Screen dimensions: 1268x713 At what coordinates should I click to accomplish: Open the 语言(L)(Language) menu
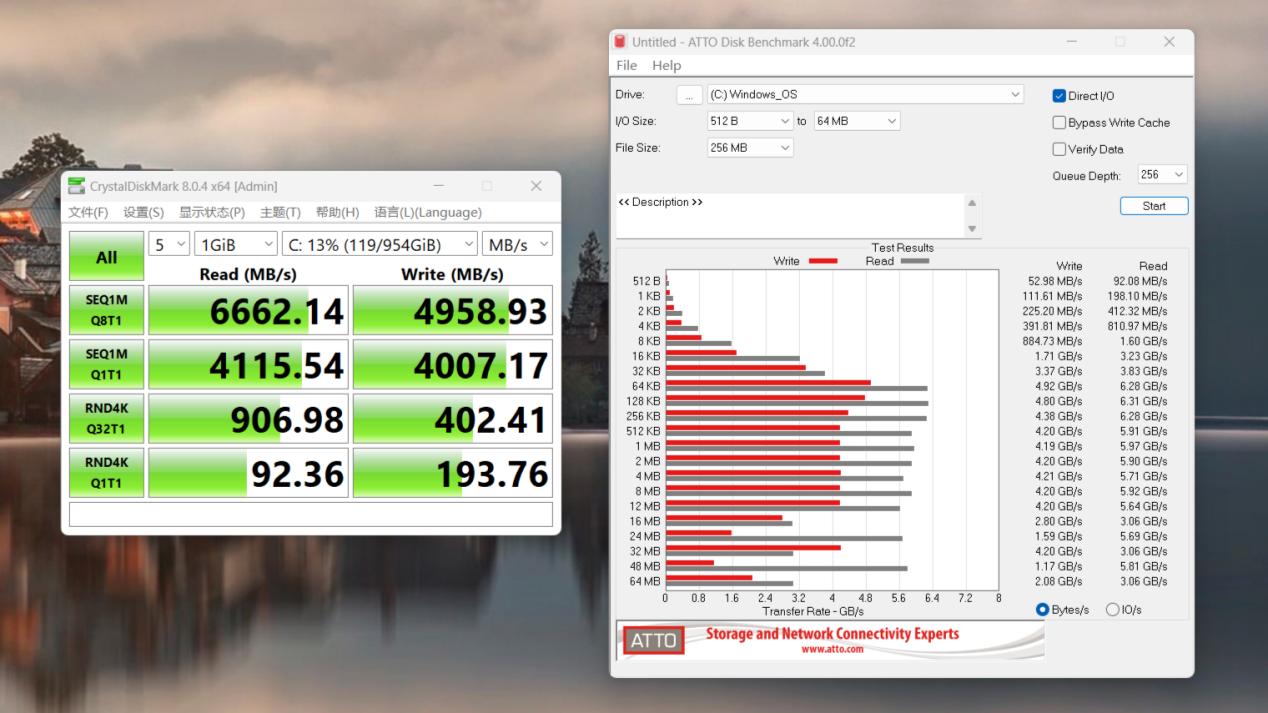428,212
